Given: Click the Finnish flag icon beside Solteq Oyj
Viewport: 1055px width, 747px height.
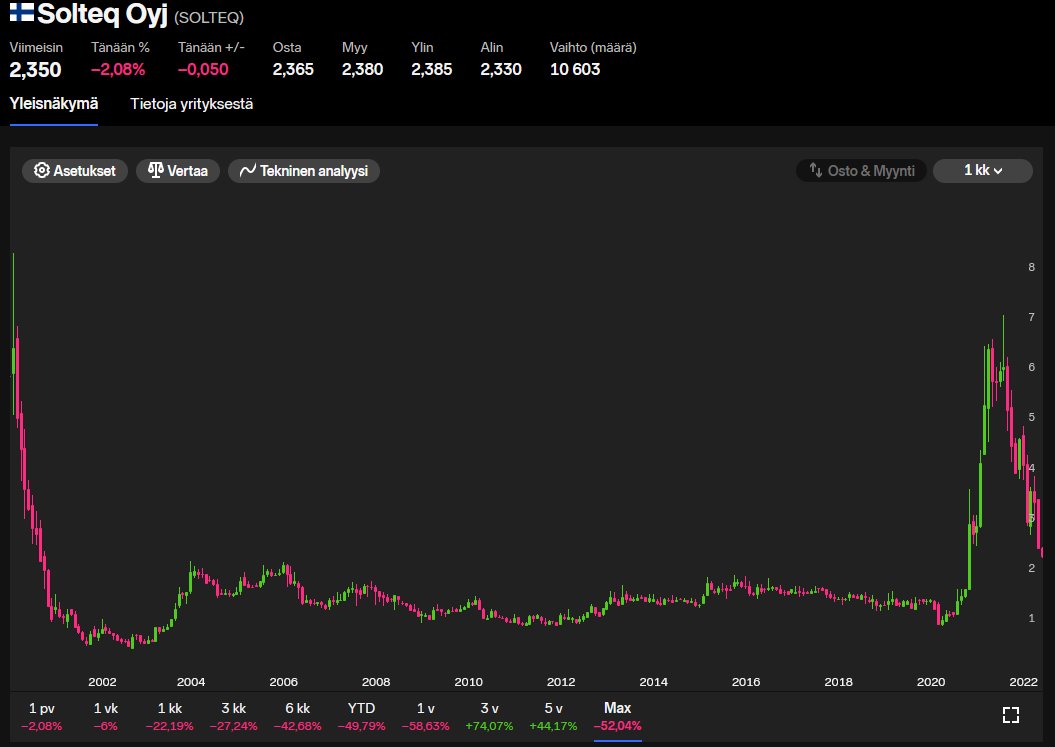Looking at the screenshot, I should tap(22, 13).
